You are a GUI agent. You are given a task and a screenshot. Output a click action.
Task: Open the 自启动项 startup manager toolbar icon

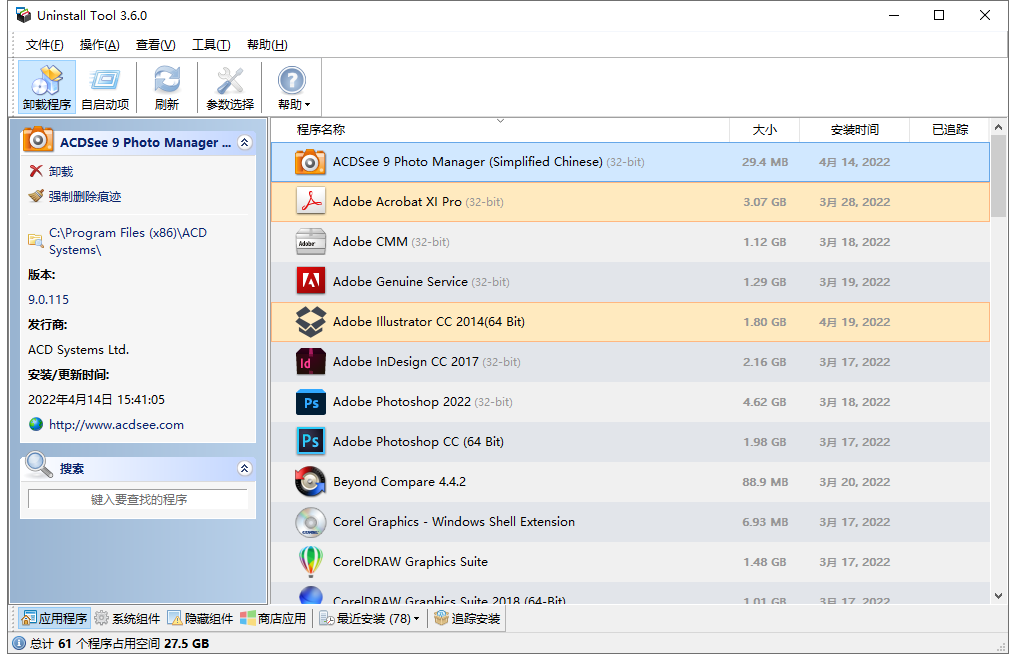point(105,87)
